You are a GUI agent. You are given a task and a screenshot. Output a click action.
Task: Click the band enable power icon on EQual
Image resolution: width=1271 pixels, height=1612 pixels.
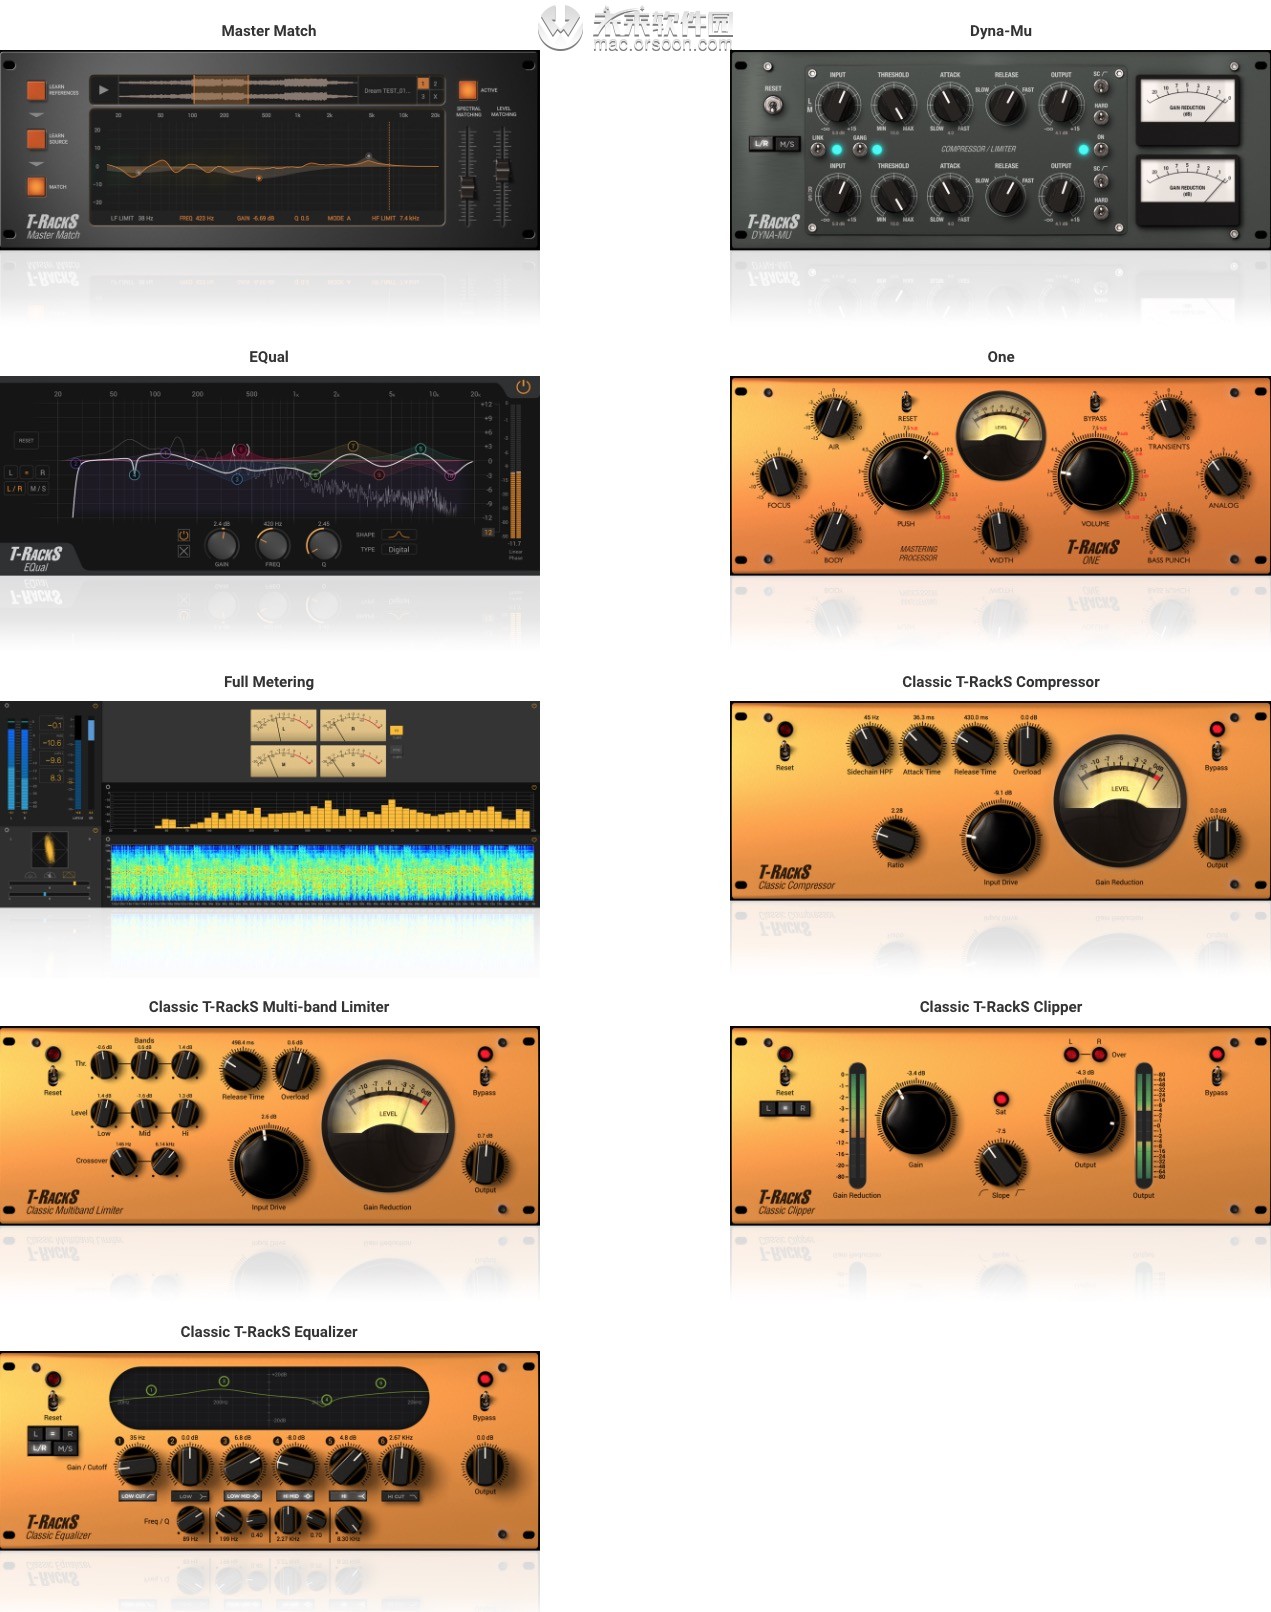click(184, 535)
